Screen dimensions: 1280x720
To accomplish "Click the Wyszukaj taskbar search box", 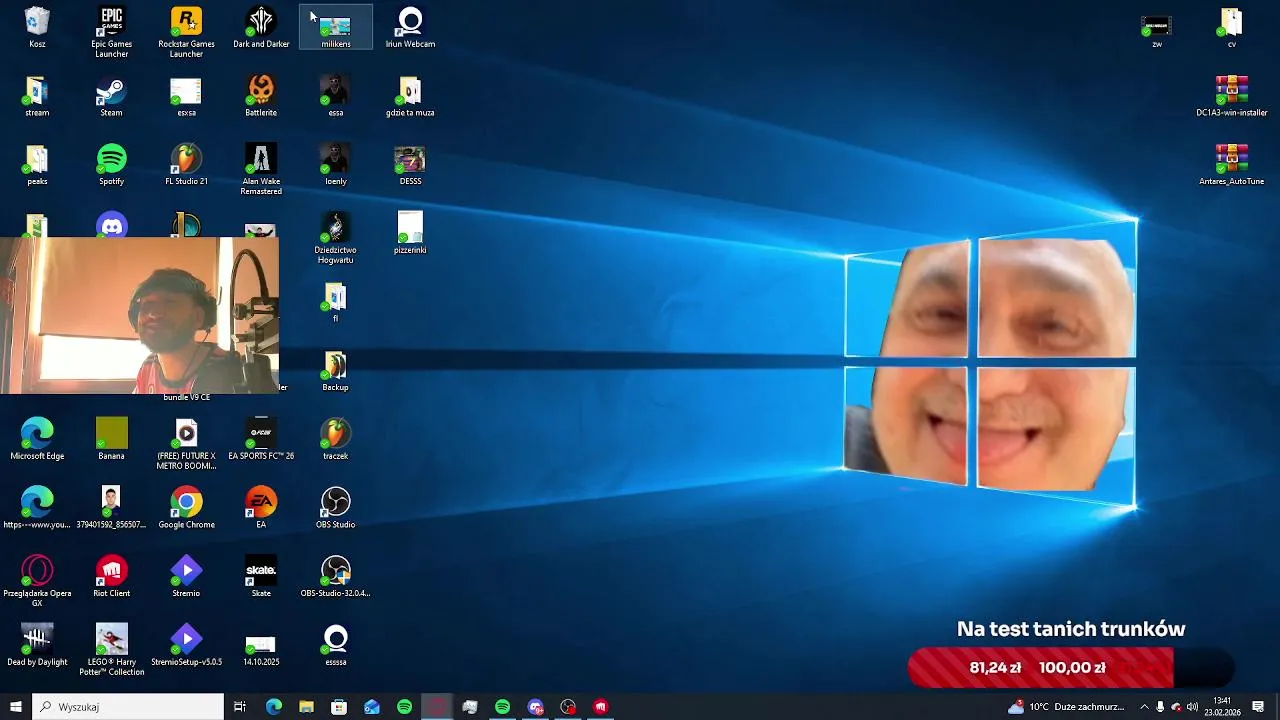I will pos(128,707).
